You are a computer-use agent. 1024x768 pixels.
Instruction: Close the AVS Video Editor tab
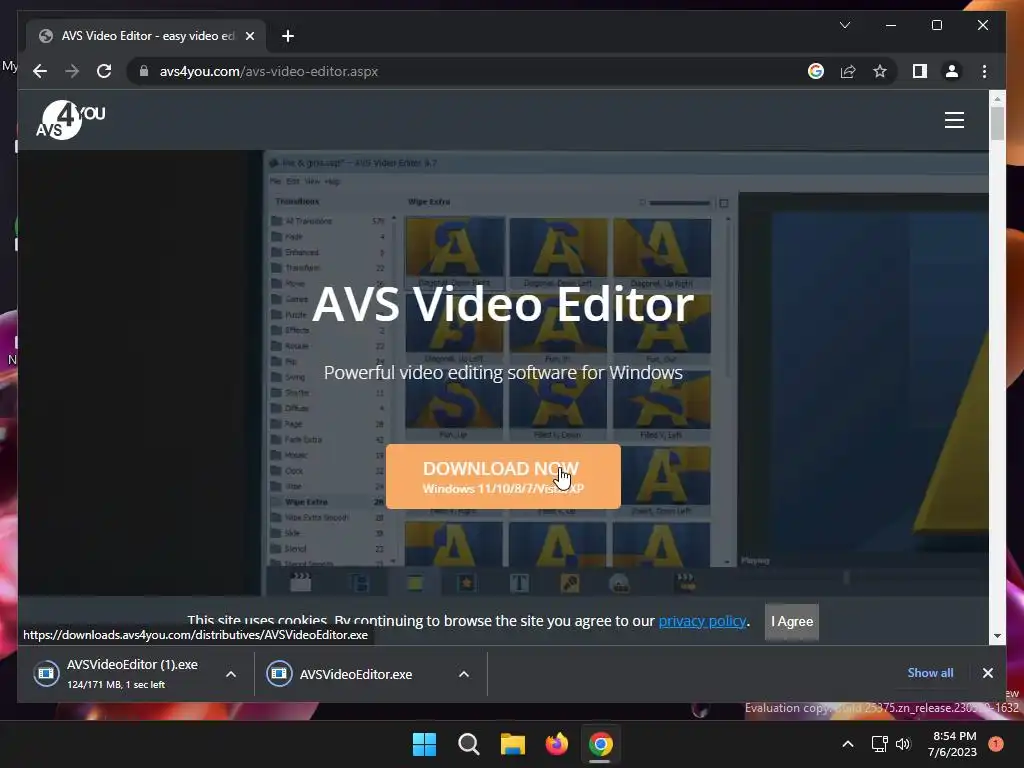[249, 36]
